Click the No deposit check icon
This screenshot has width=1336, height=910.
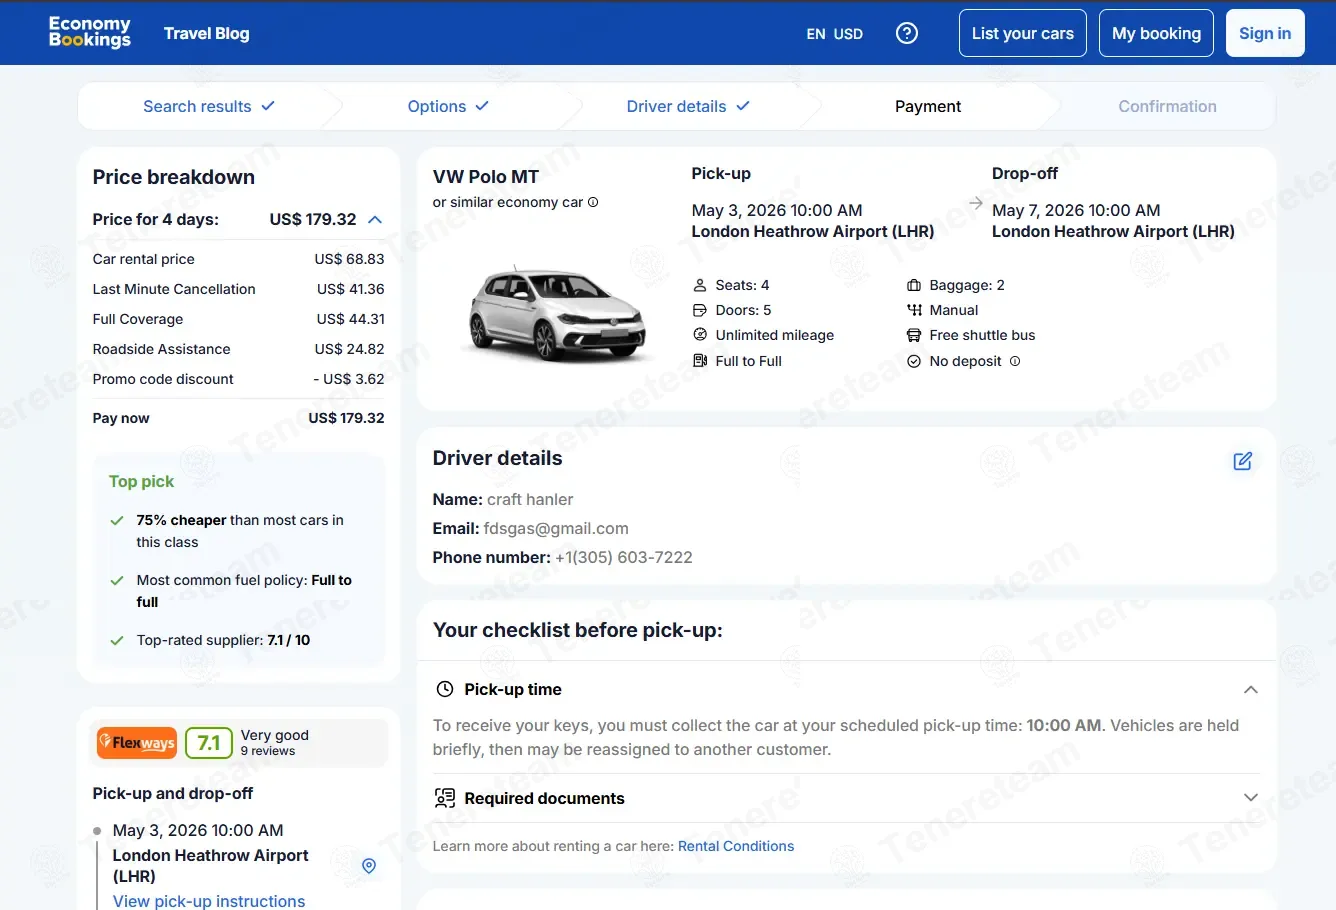click(x=914, y=361)
